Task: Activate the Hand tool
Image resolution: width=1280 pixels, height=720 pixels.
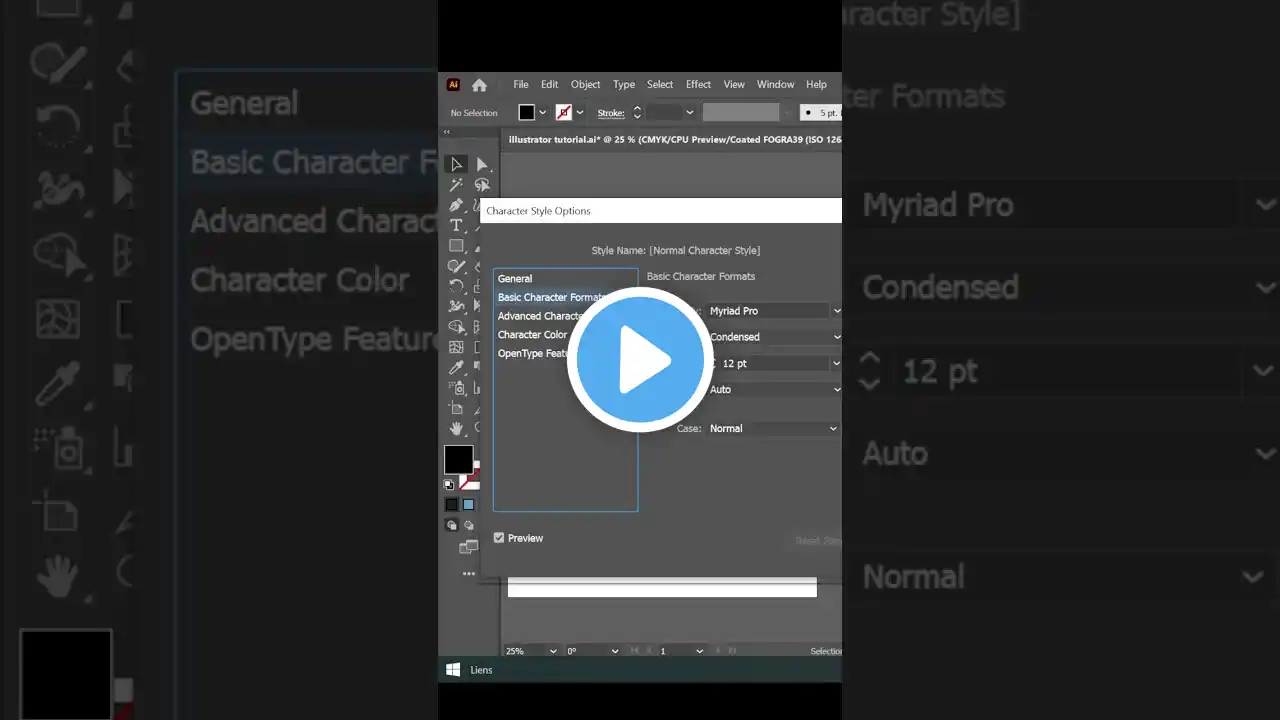Action: [x=456, y=428]
